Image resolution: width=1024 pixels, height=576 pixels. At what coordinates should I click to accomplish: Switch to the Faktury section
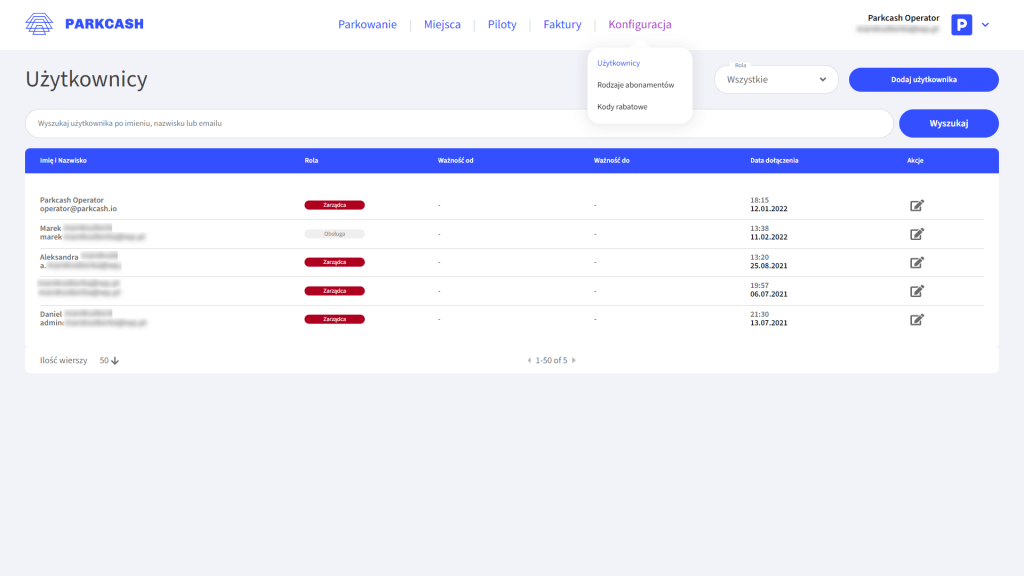click(x=562, y=25)
